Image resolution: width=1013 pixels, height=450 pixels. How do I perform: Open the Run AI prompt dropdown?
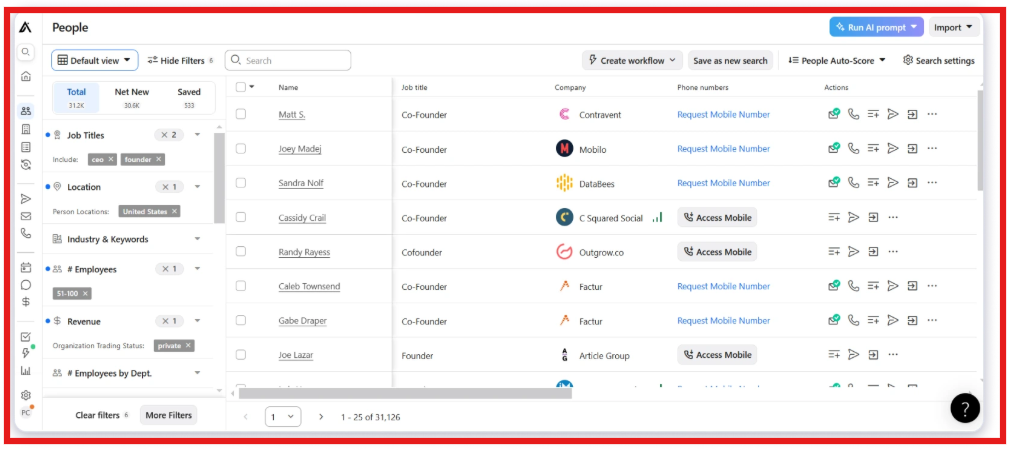877,27
